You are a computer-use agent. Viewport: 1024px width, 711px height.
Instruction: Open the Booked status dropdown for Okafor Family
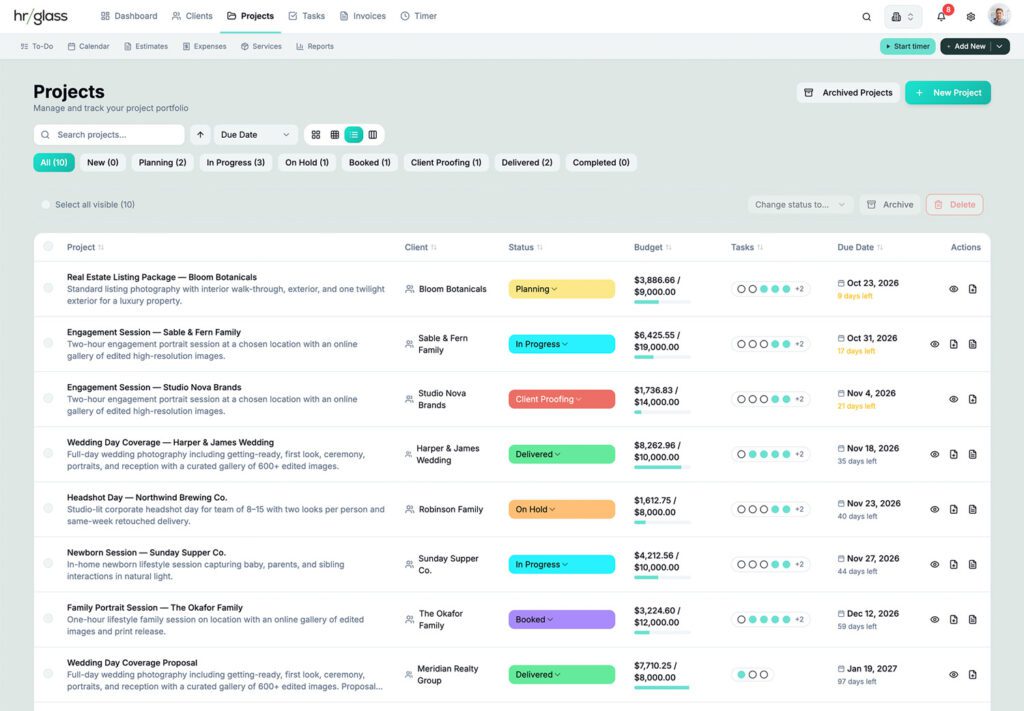click(x=562, y=620)
